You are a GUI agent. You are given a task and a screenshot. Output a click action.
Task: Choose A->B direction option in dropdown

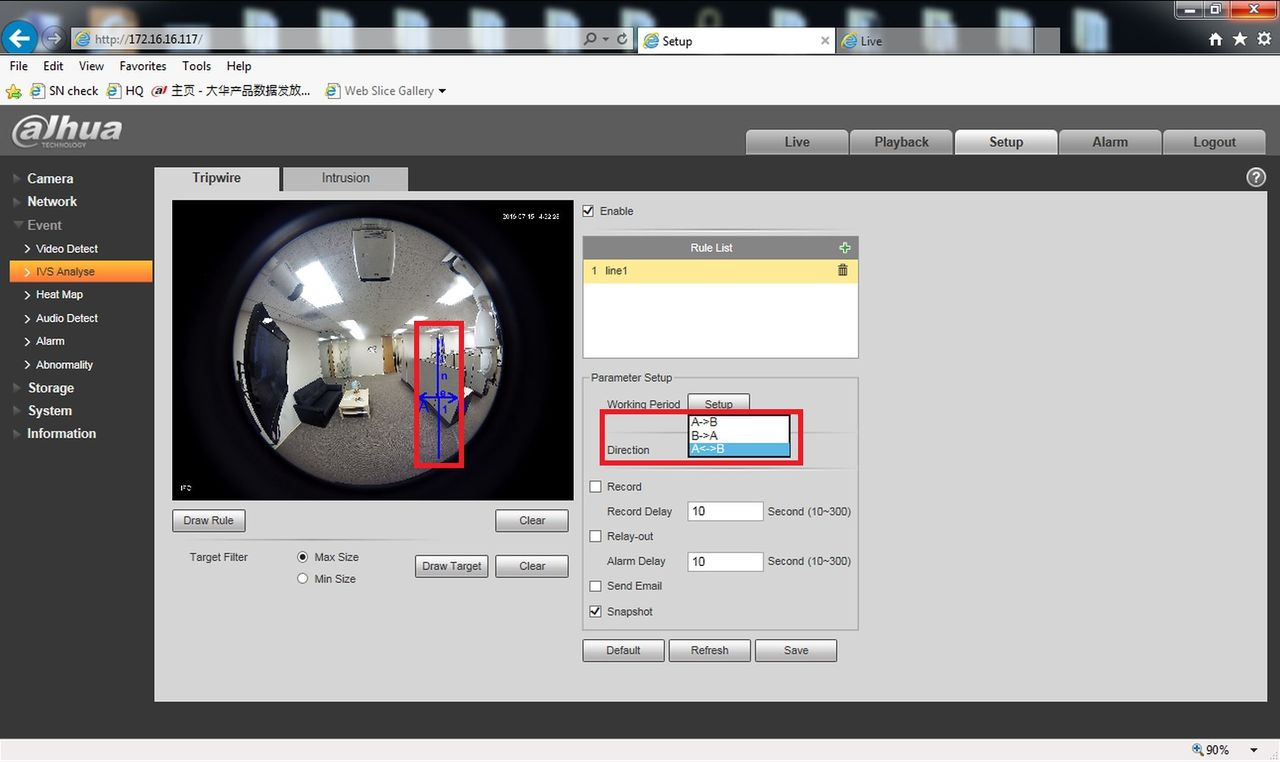(738, 422)
